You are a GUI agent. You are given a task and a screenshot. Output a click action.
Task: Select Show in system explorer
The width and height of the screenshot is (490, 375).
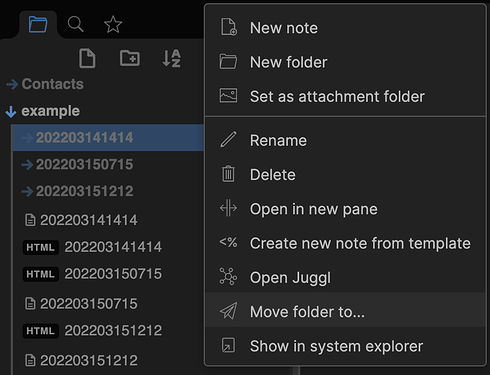(345, 346)
